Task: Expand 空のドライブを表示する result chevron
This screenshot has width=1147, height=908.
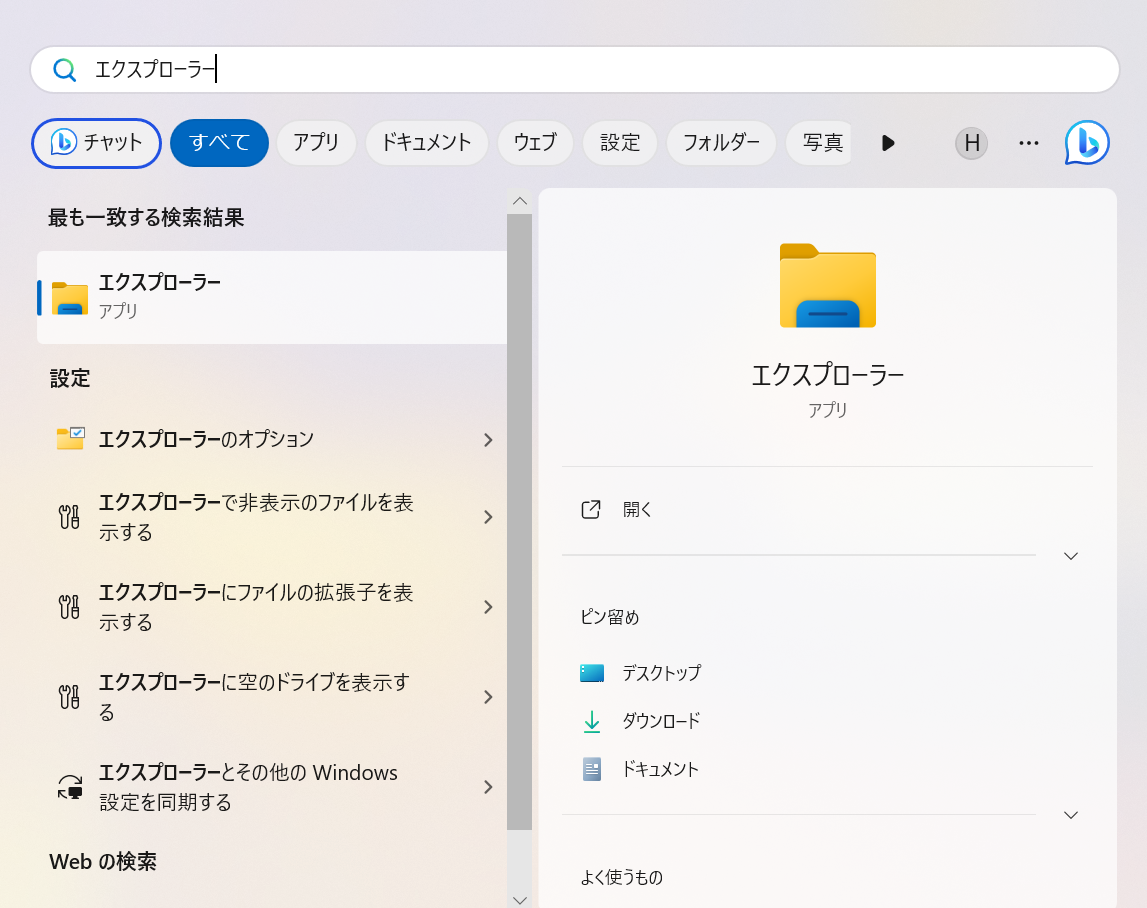Action: [x=488, y=697]
